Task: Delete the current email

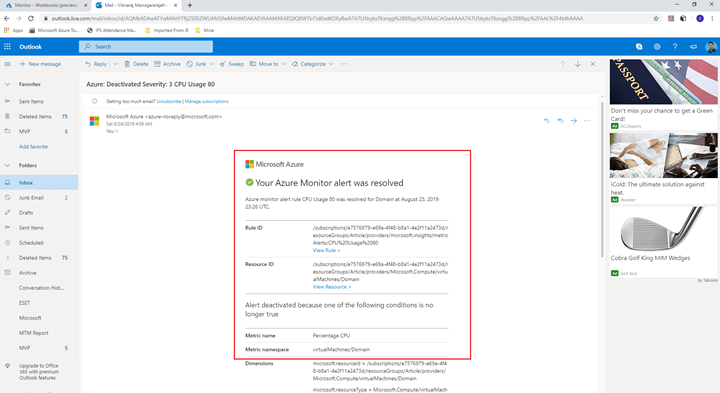Action: 136,64
